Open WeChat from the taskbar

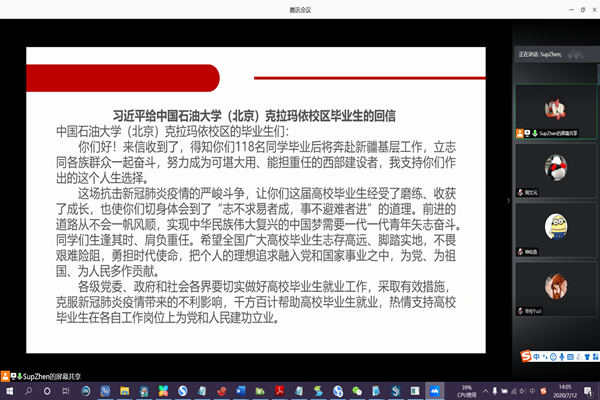pos(358,390)
